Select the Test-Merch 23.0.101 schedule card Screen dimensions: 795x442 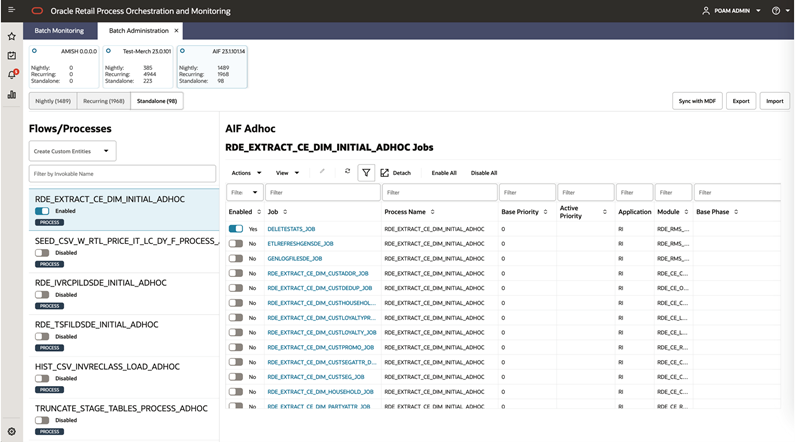point(138,67)
